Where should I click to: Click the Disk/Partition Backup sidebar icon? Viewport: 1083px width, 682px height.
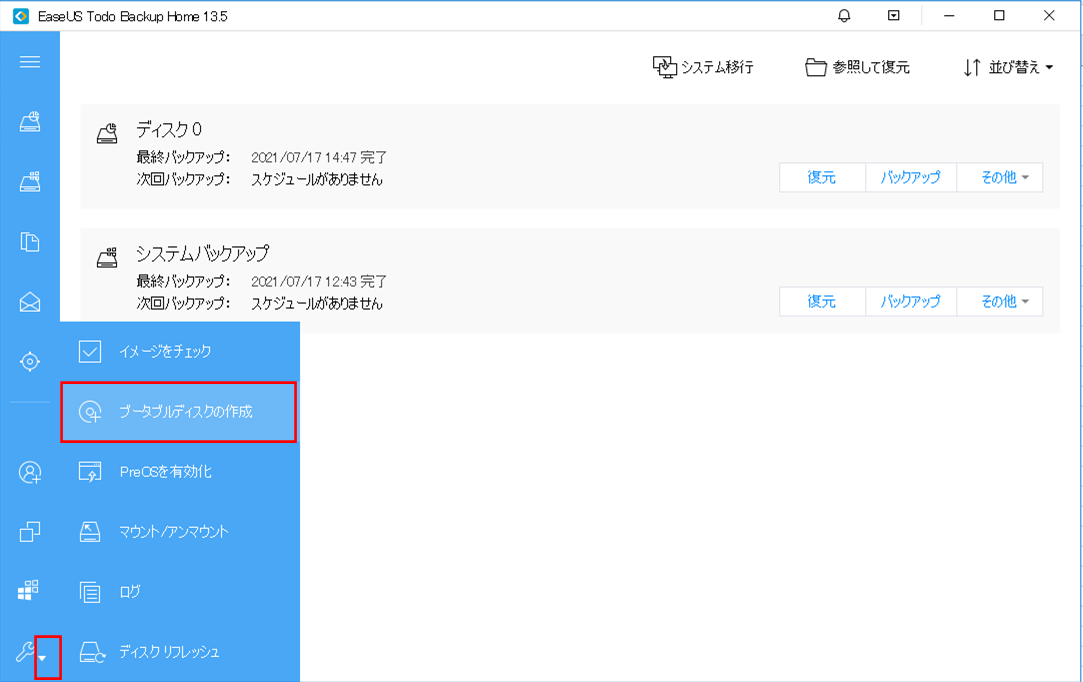30,122
